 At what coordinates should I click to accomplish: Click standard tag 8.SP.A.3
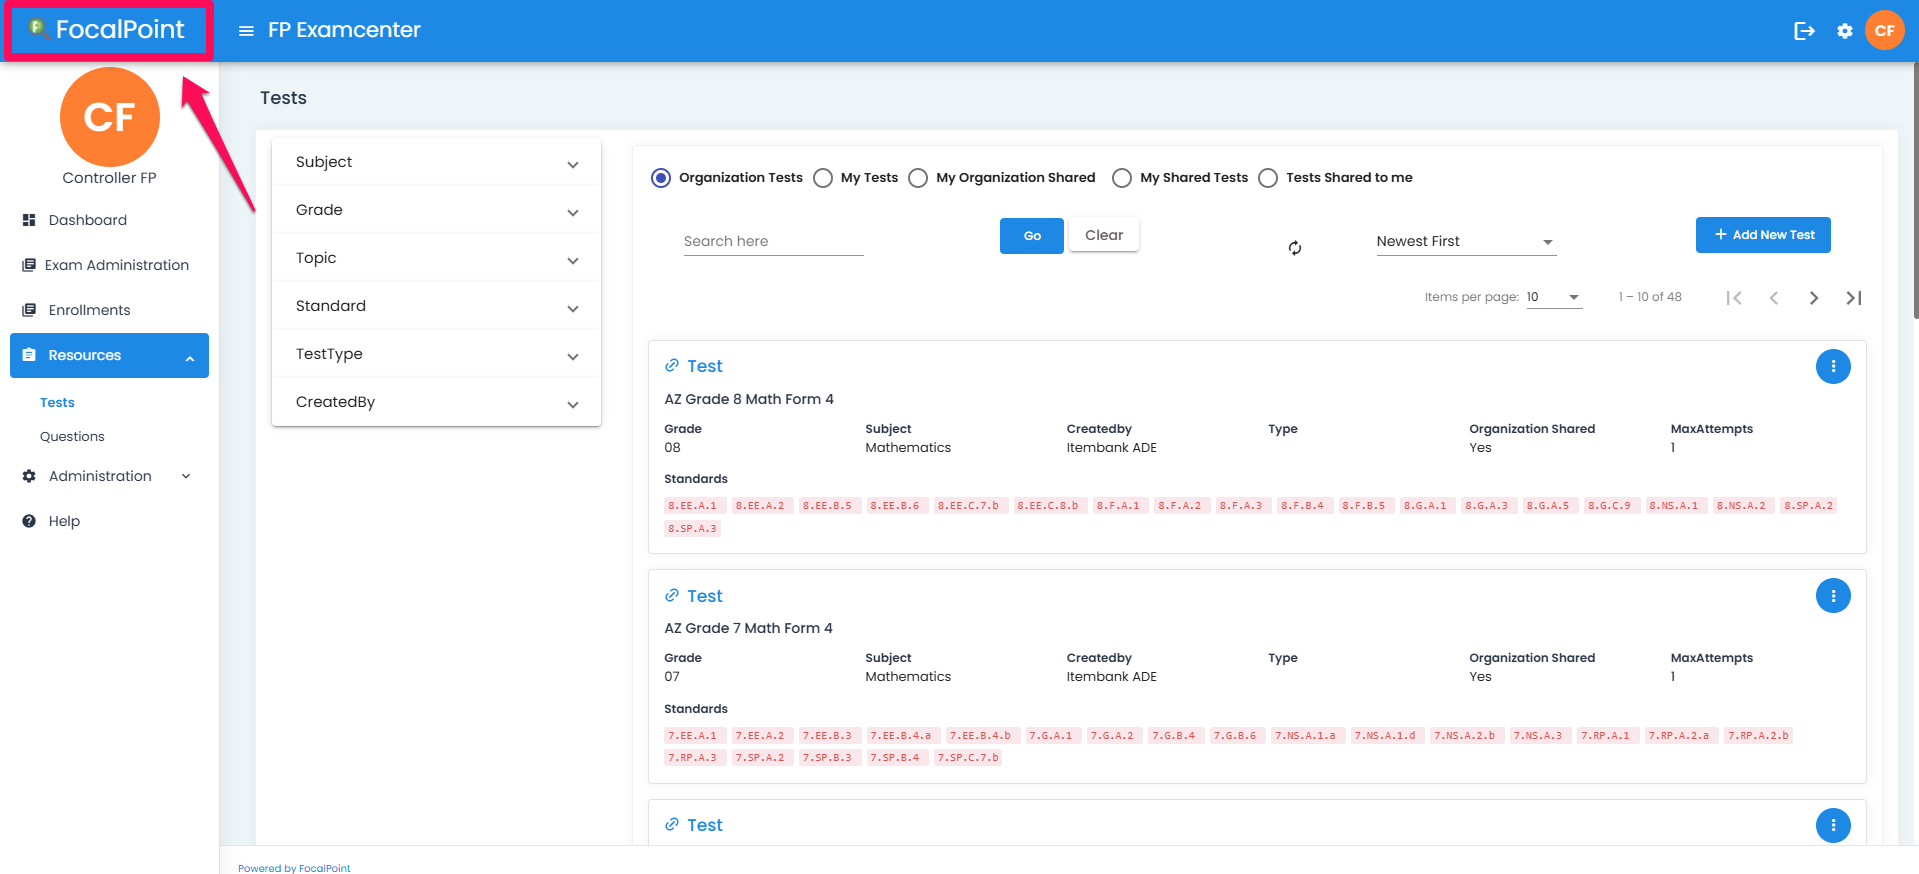[x=693, y=528]
